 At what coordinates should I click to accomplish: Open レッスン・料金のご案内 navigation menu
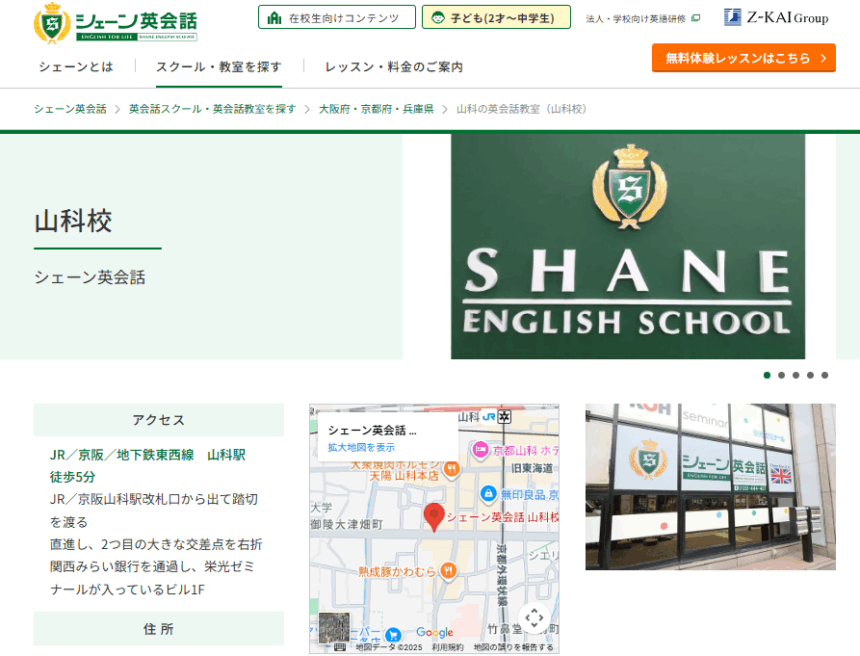coord(394,67)
